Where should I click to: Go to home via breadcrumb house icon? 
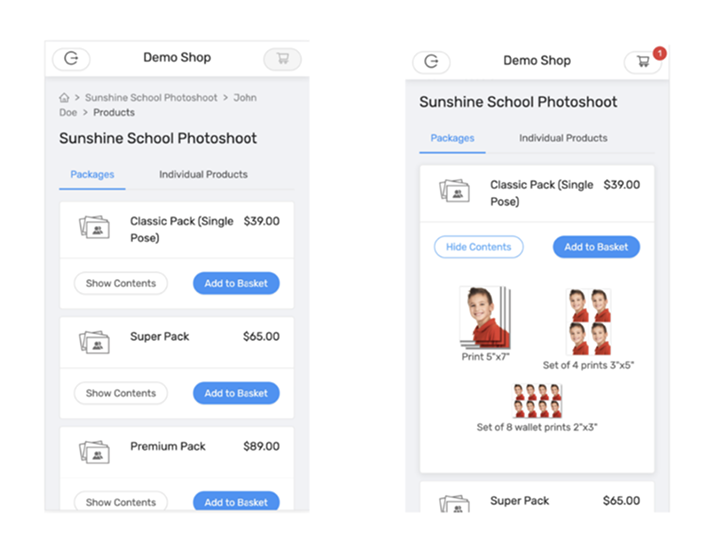(64, 97)
